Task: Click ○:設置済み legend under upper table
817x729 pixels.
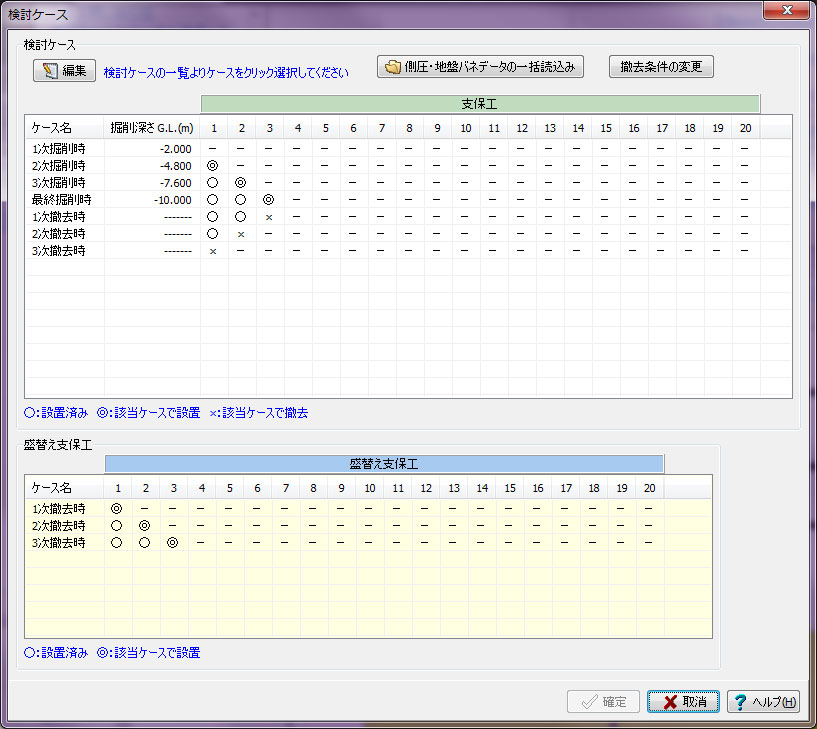Action: click(56, 413)
